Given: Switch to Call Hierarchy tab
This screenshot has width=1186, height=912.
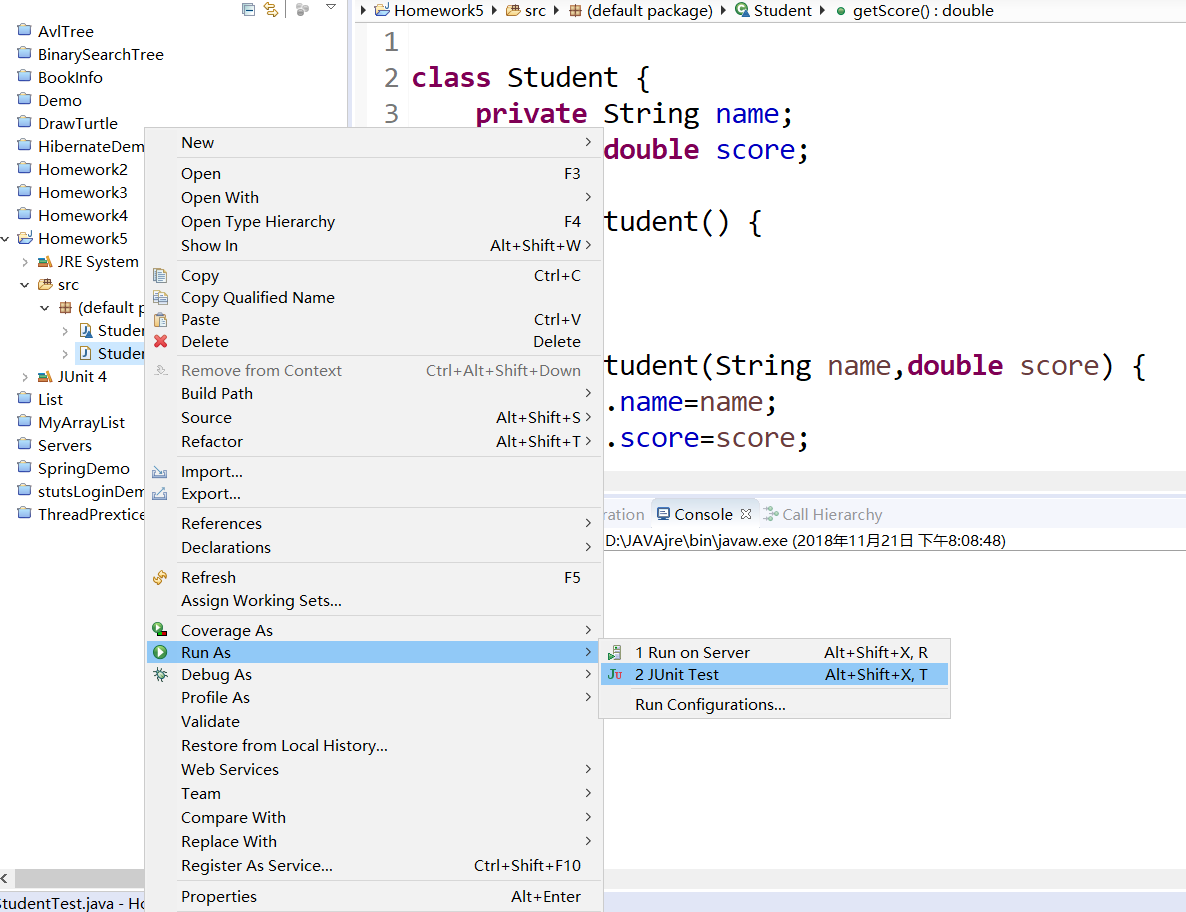Looking at the screenshot, I should pyautogui.click(x=823, y=515).
